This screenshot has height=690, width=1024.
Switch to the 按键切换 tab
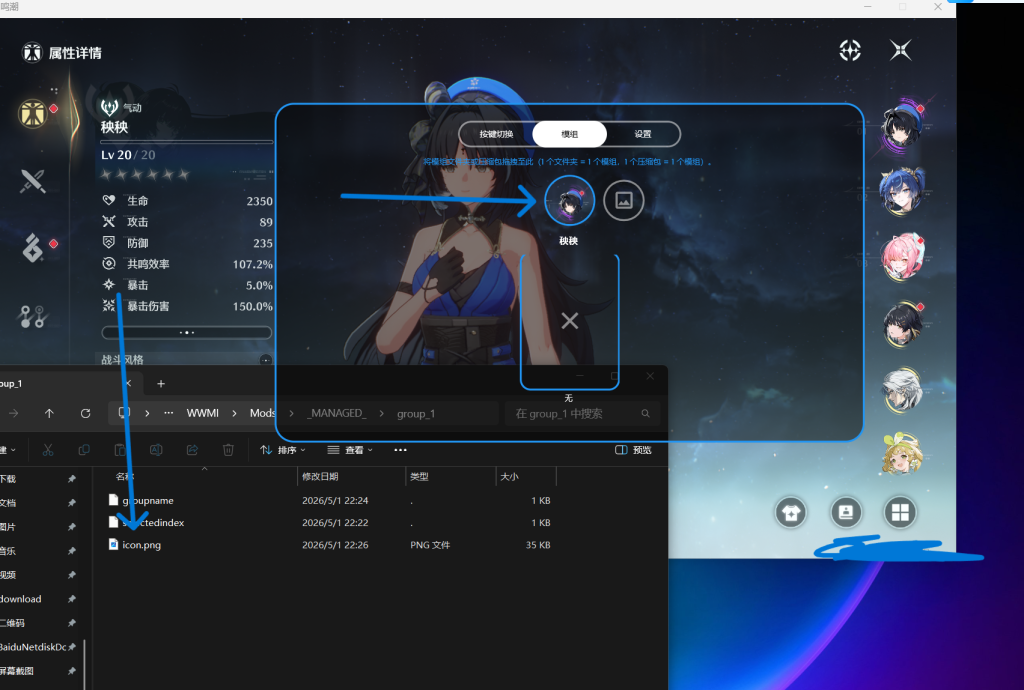click(x=496, y=134)
